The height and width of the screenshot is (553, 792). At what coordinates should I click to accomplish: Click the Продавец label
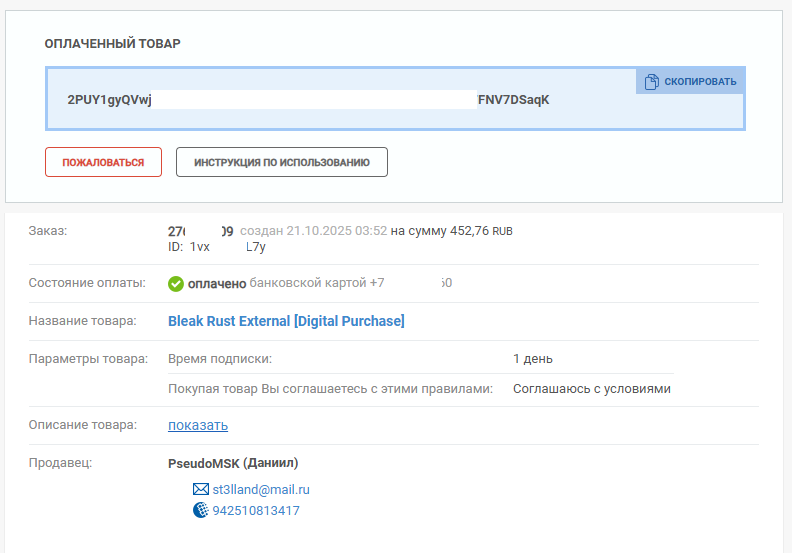[61, 463]
